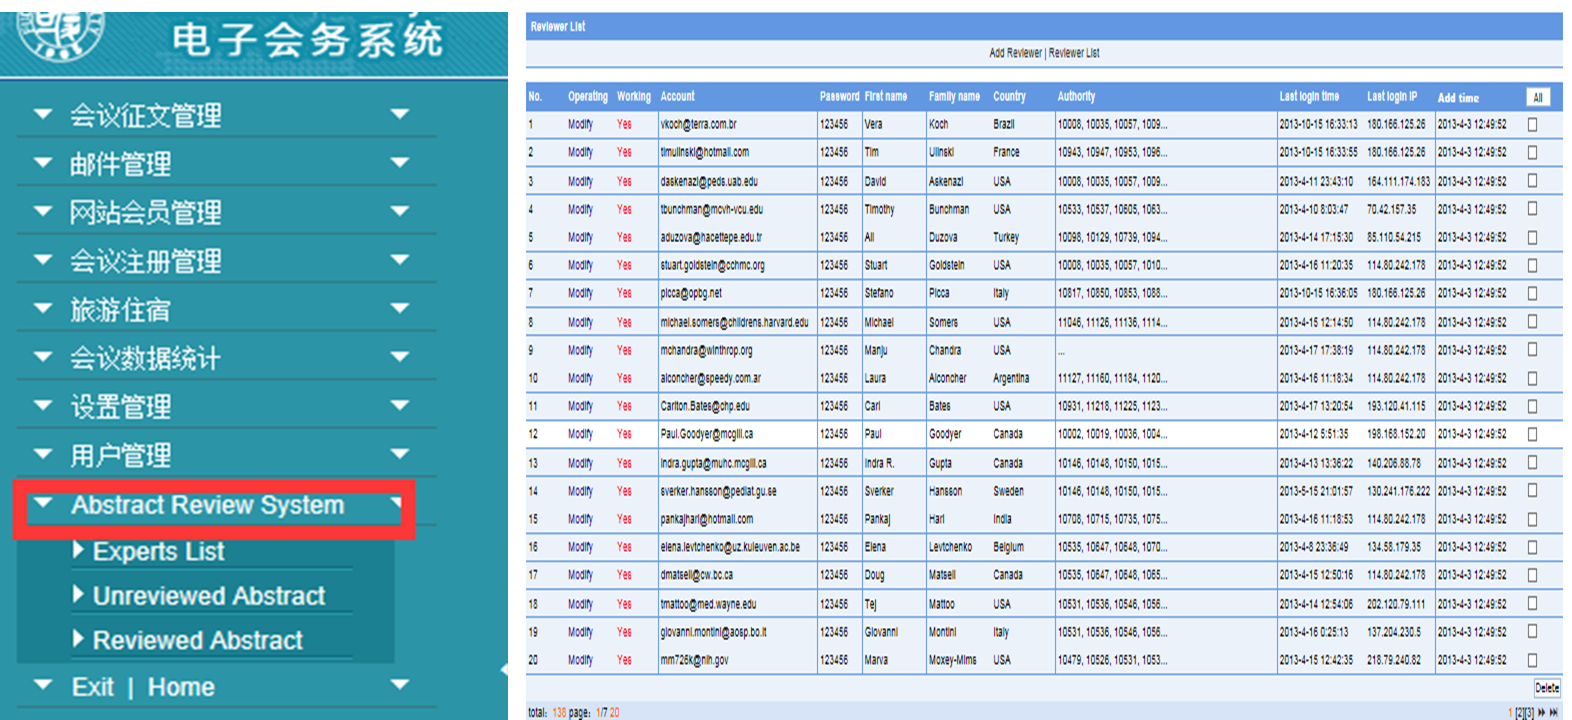Click the left triangle icon beside 网站会员管理
The width and height of the screenshot is (1572, 720).
point(43,211)
